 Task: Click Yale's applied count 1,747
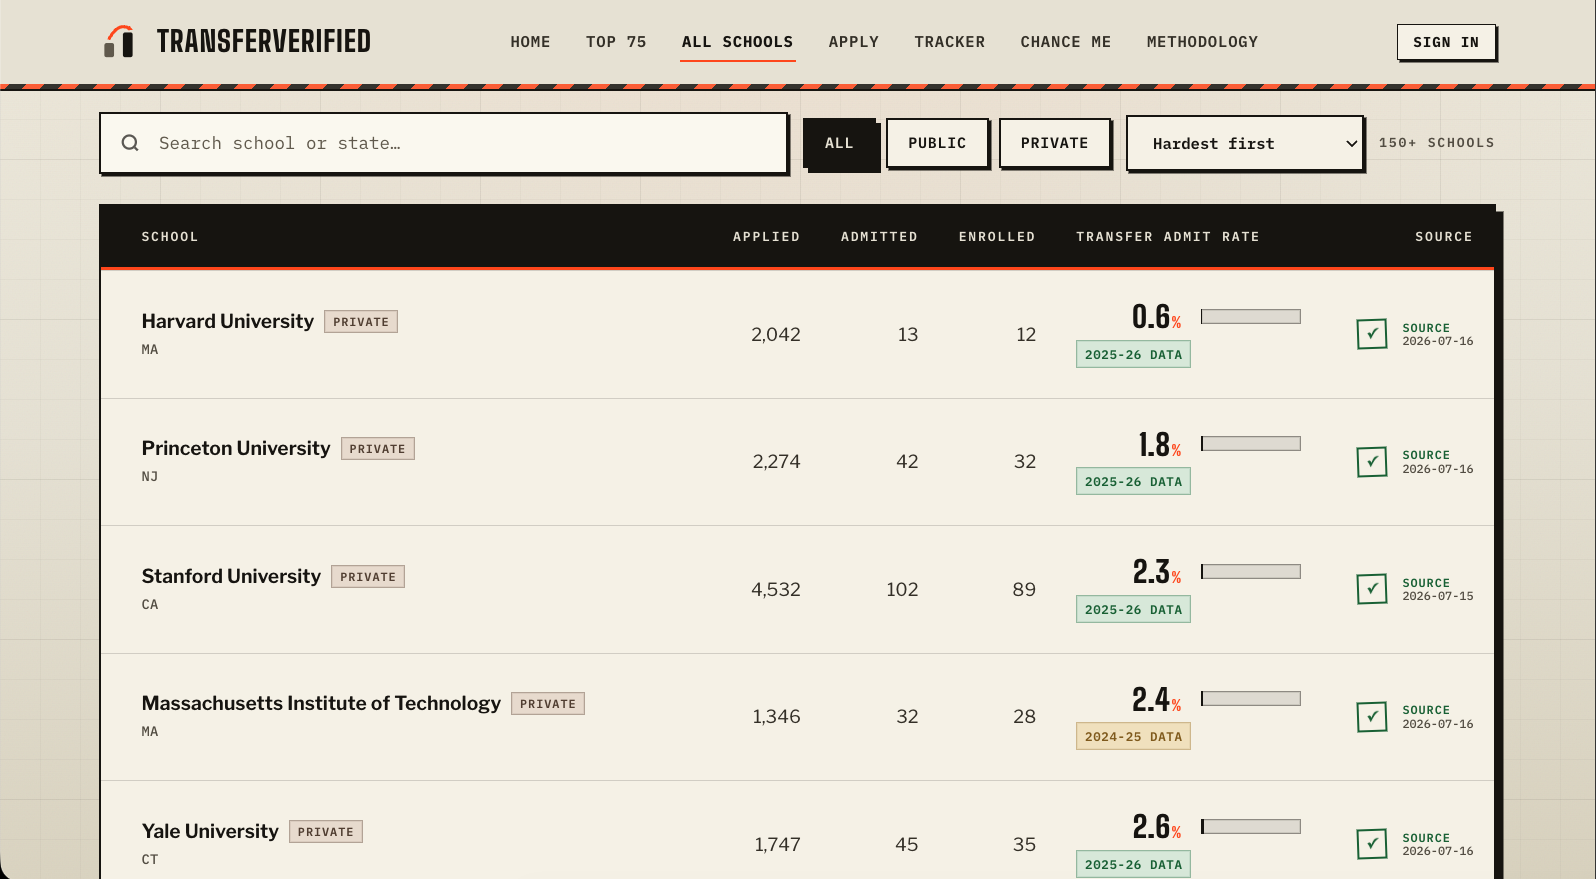click(x=778, y=844)
